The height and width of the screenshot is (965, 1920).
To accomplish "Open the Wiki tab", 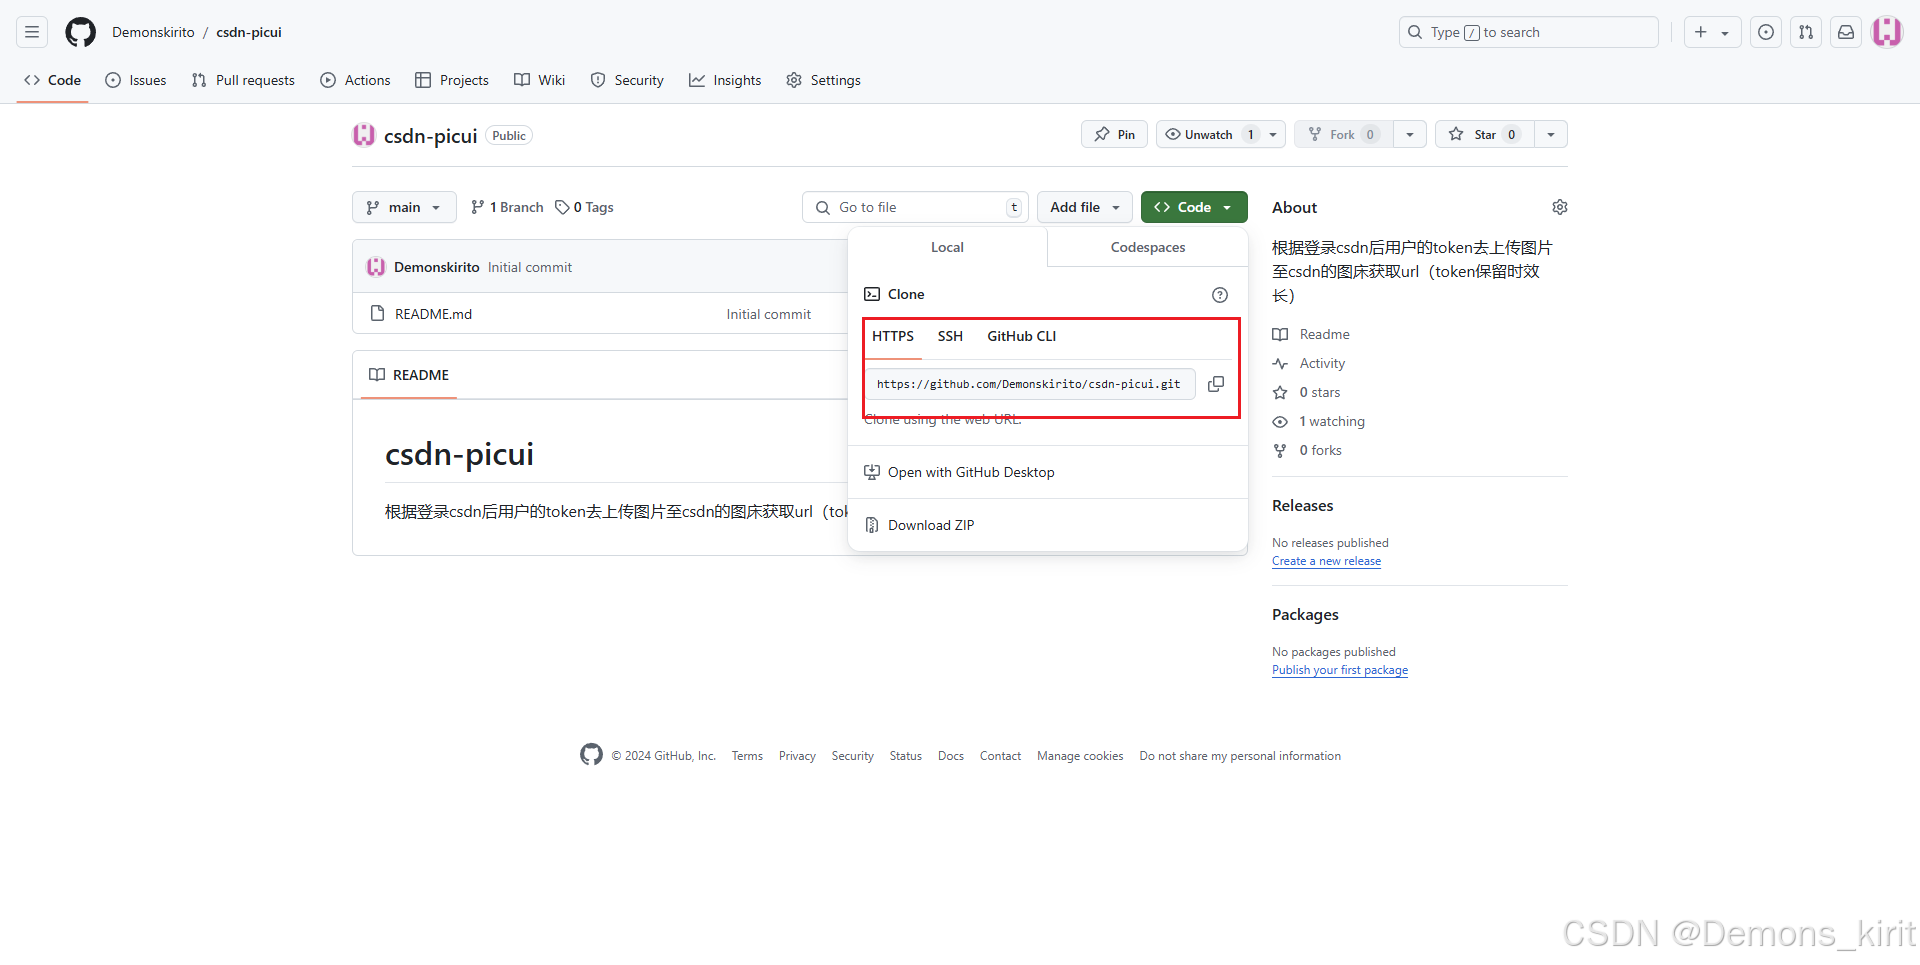I will (540, 80).
